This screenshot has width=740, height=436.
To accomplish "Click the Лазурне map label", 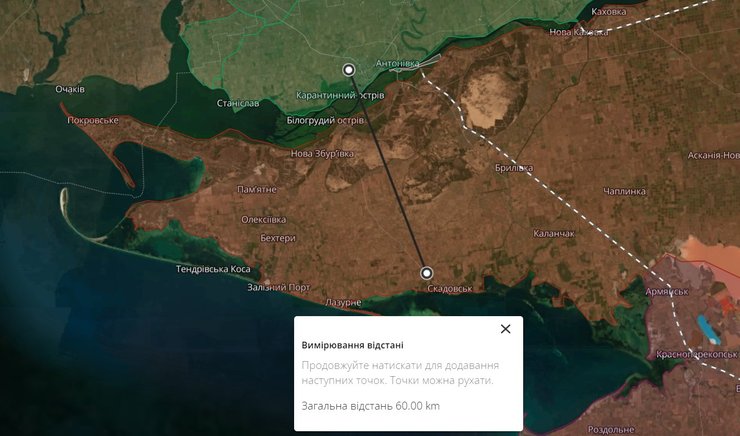I will (x=343, y=302).
